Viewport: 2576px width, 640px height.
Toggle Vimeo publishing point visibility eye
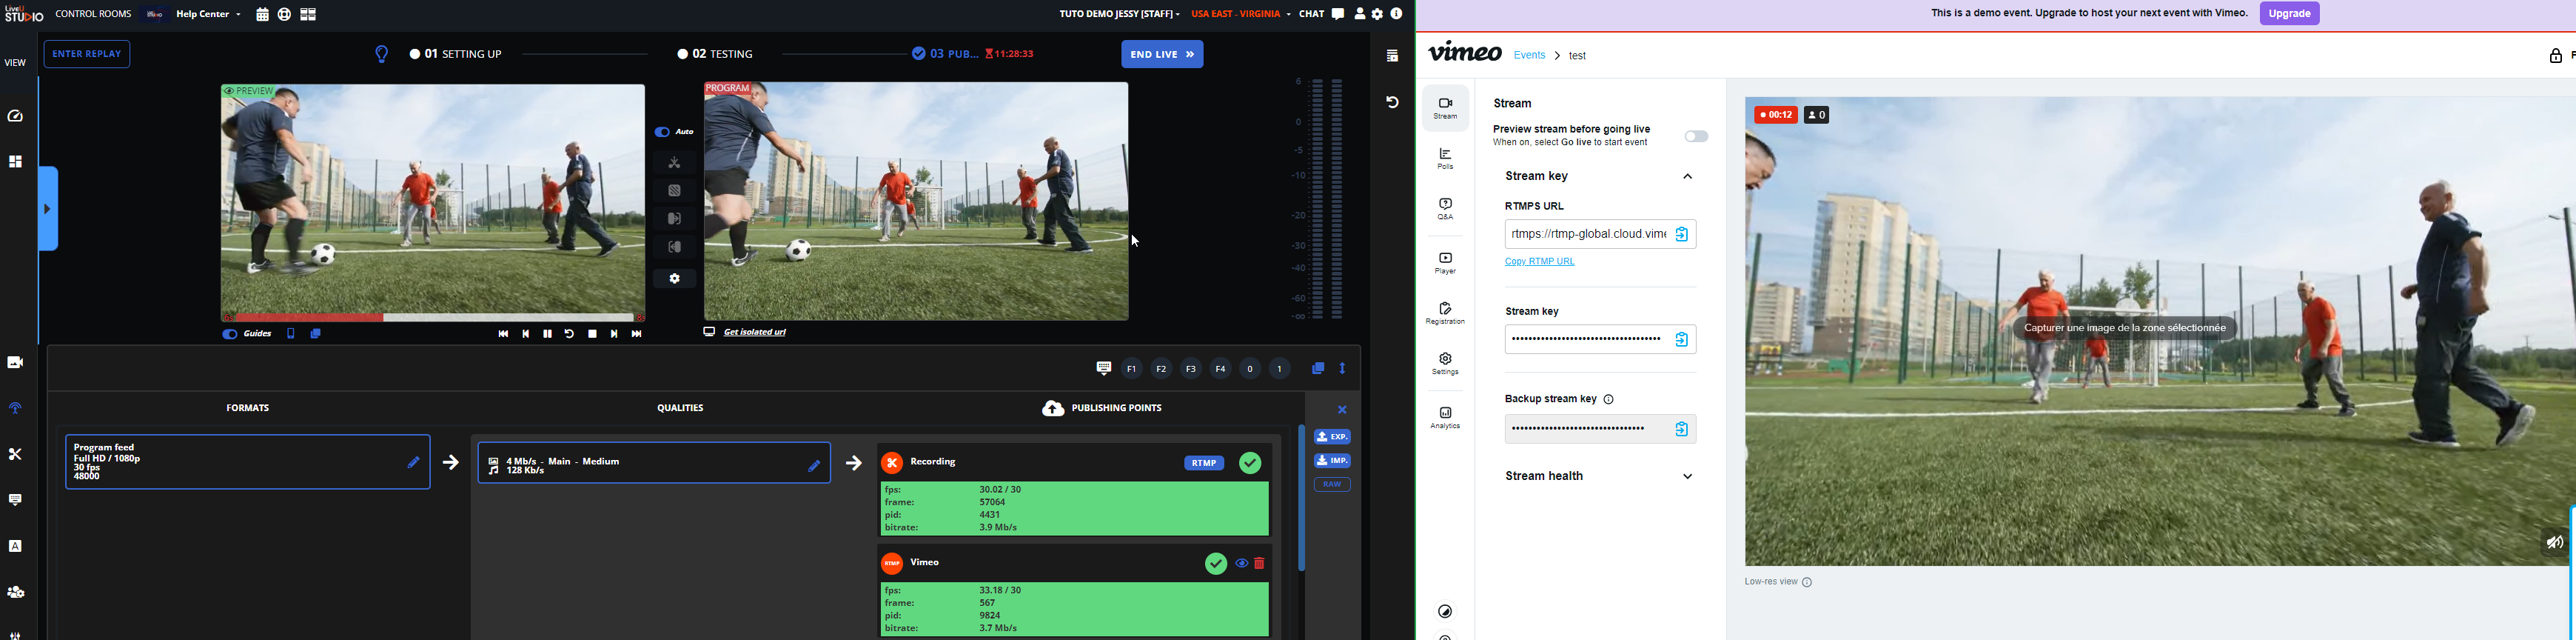(x=1241, y=564)
